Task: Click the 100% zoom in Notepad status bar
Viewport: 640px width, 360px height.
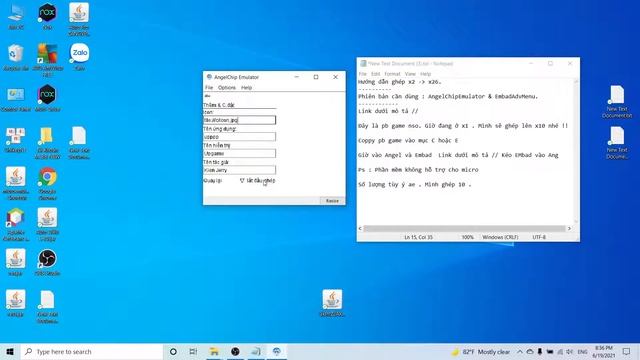Action: pos(468,237)
